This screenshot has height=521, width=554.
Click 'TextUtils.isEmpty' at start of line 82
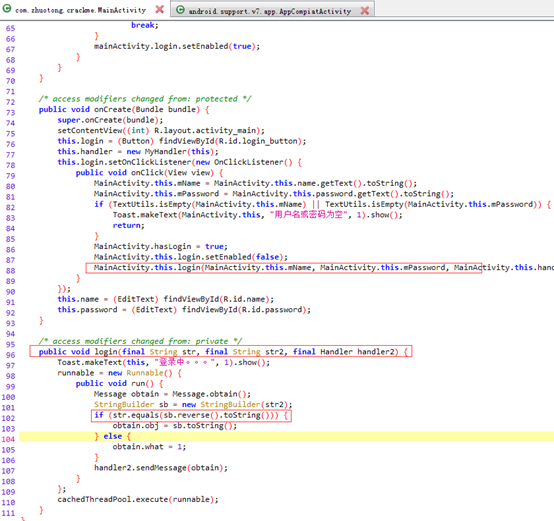click(x=152, y=204)
